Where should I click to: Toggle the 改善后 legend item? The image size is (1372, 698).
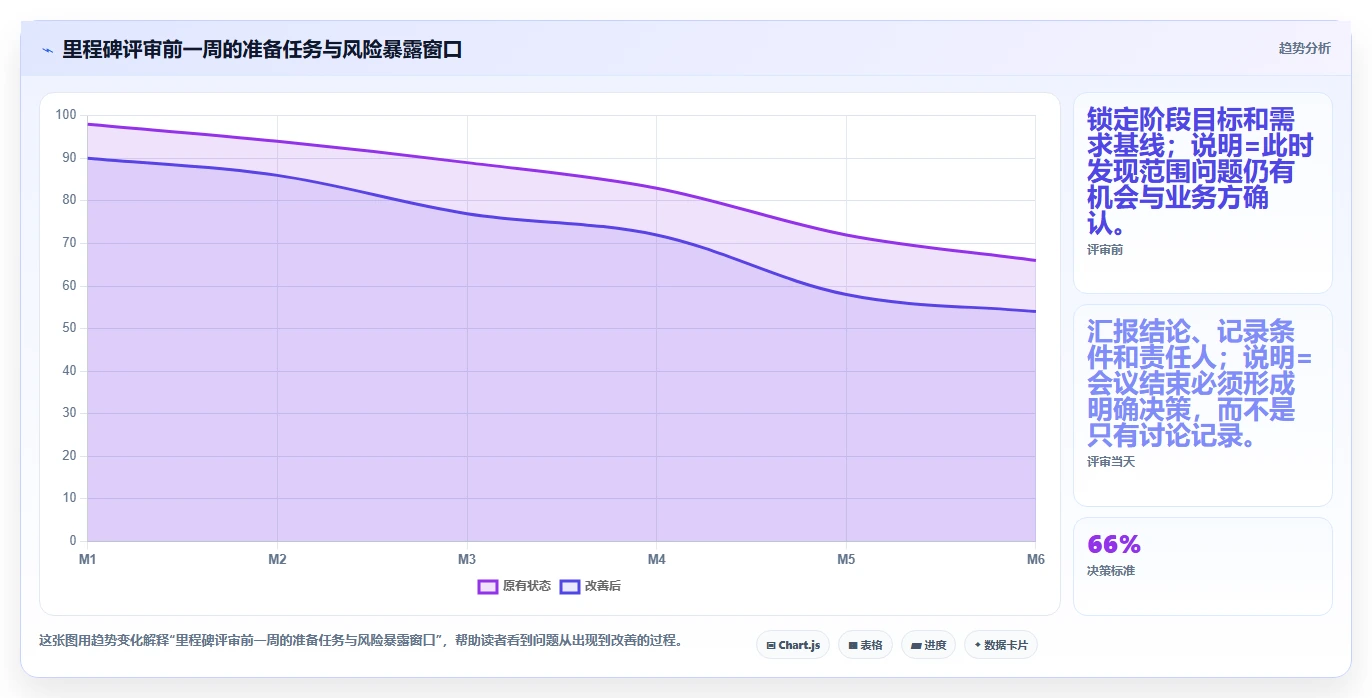(590, 586)
